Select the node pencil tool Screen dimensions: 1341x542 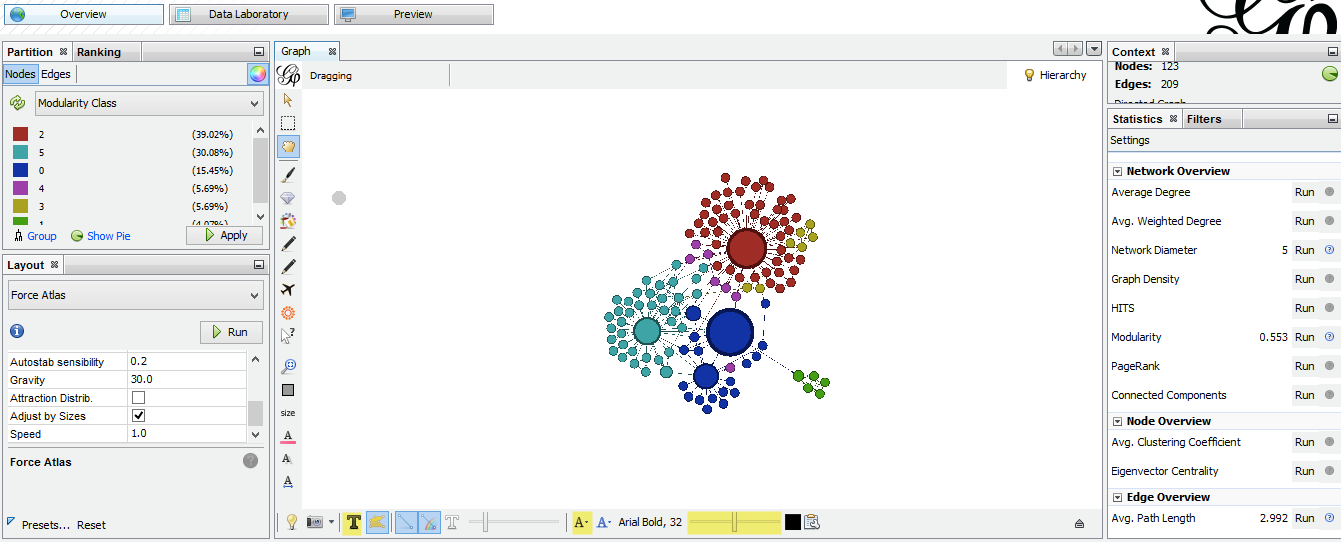point(288,243)
